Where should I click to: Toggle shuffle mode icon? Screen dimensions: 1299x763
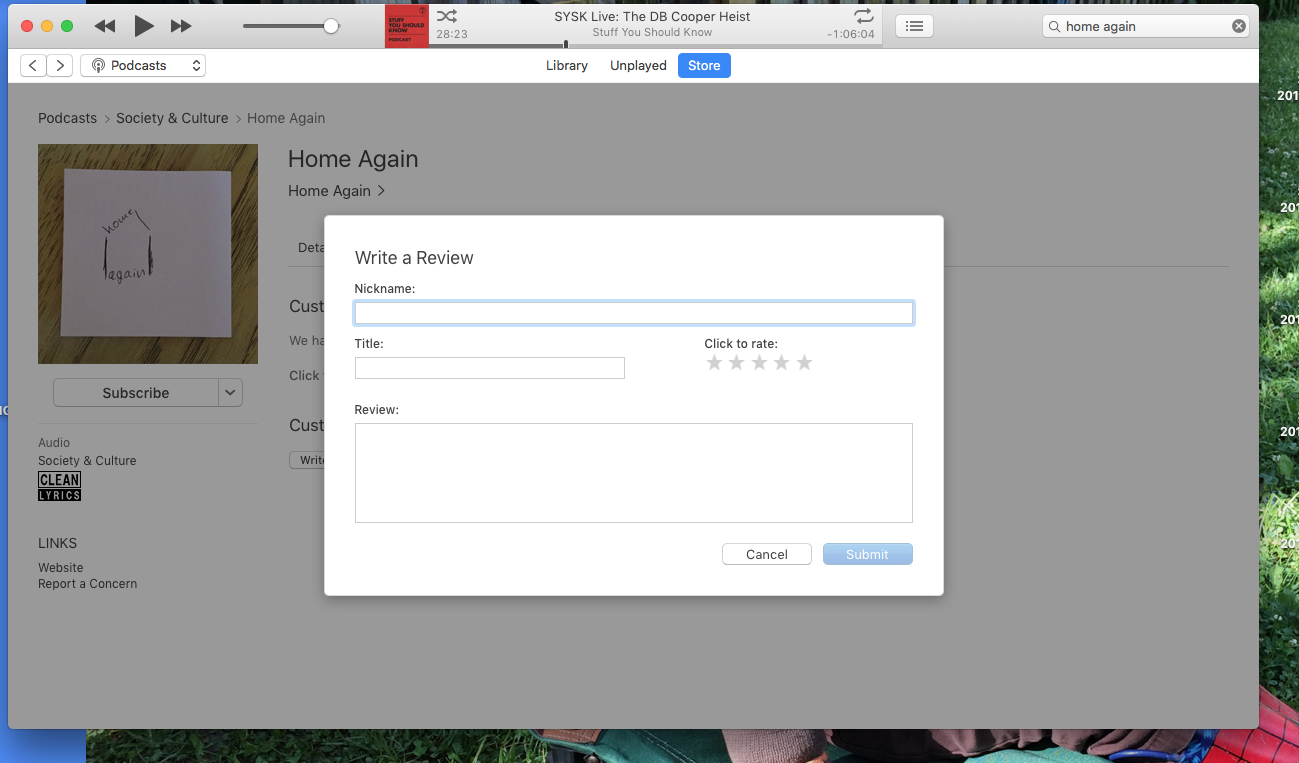(447, 16)
